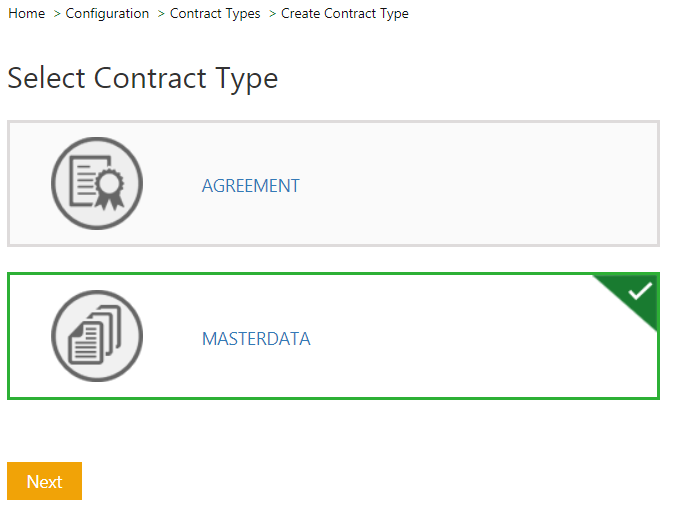This screenshot has height=506, width=673.
Task: Click the Masterdata stacked documents icon
Action: [x=97, y=336]
